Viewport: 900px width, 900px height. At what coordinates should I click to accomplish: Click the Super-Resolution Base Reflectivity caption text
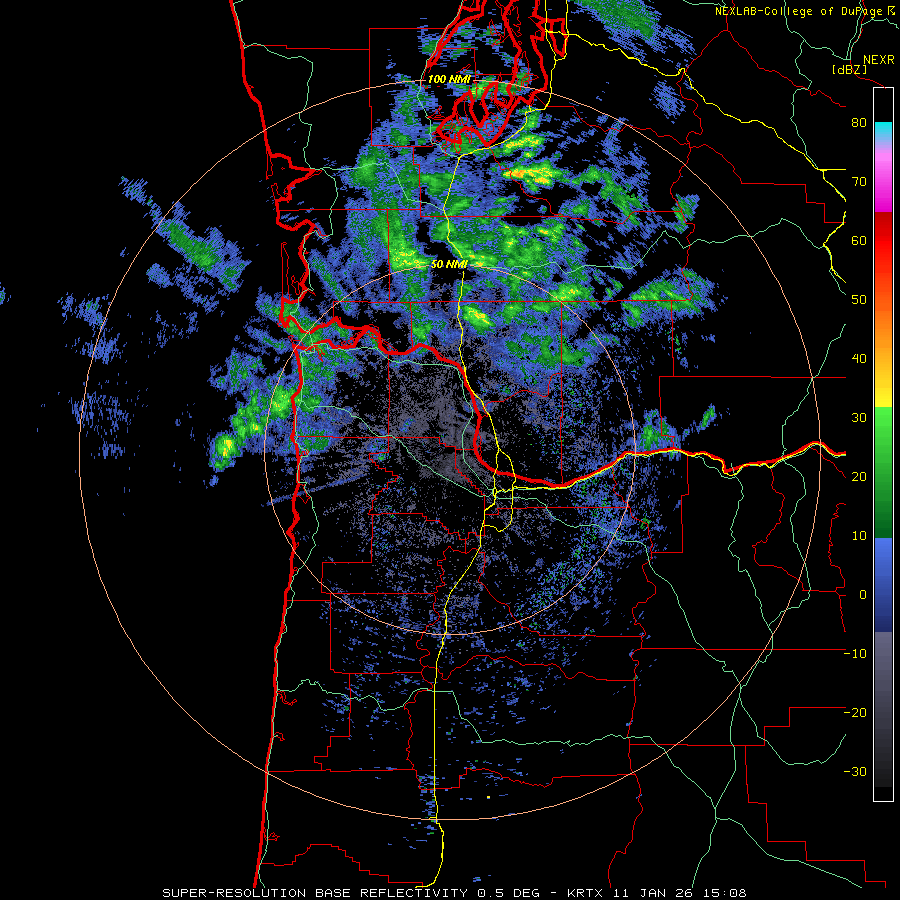[454, 893]
